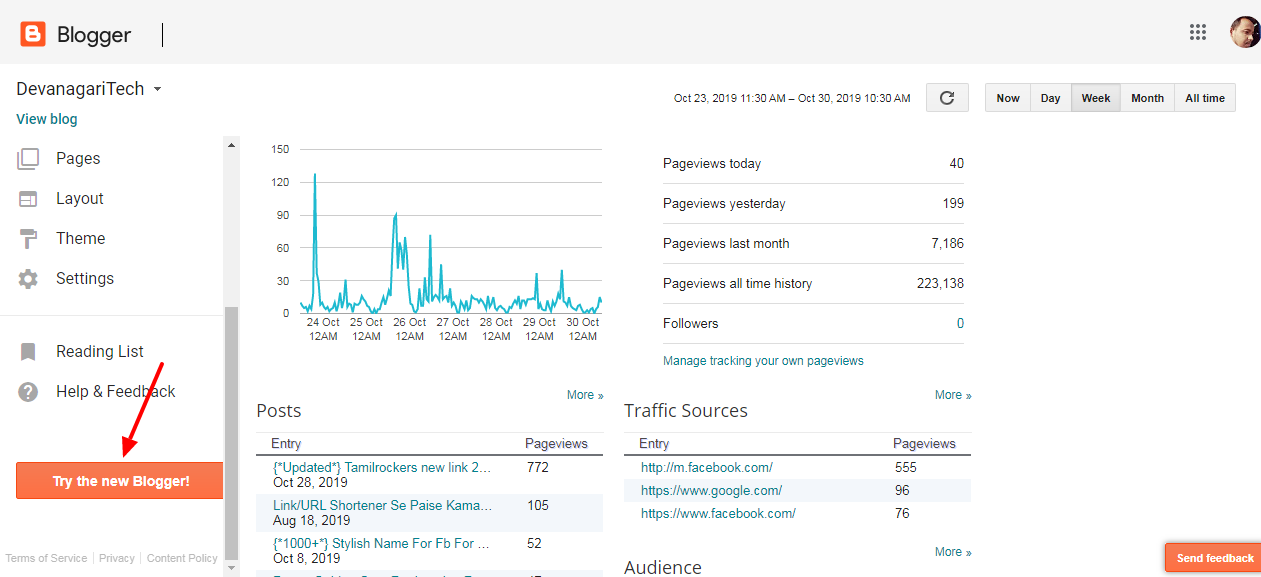
Task: Expand the DevanagariTech blog dropdown
Action: pyautogui.click(x=157, y=89)
